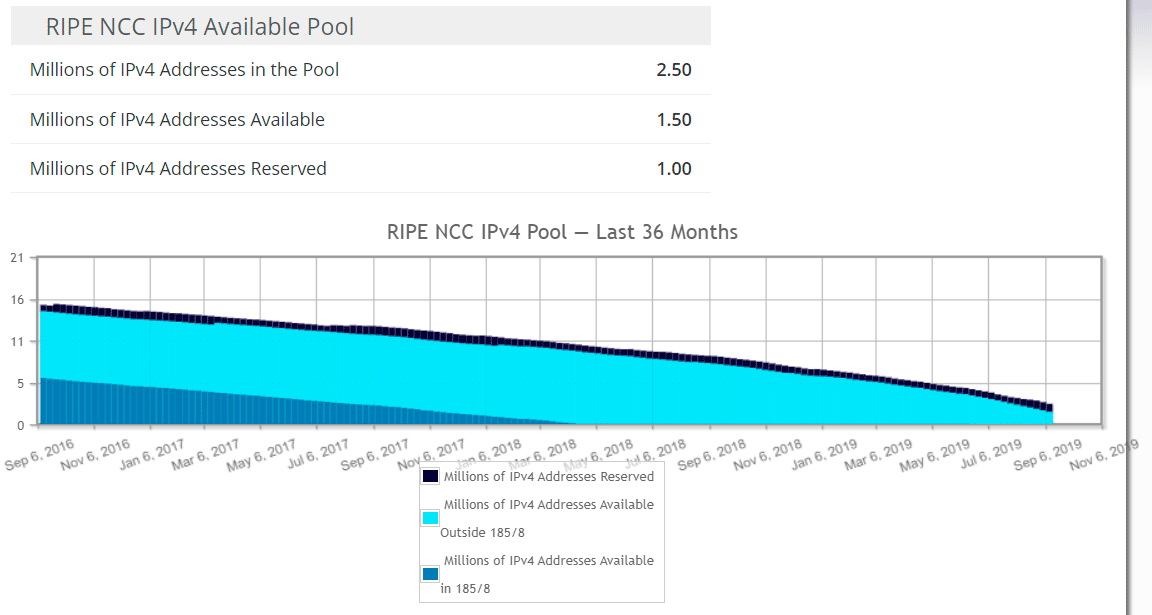
Task: Toggle the Available in 185/8 legend label
Action: pyautogui.click(x=548, y=561)
